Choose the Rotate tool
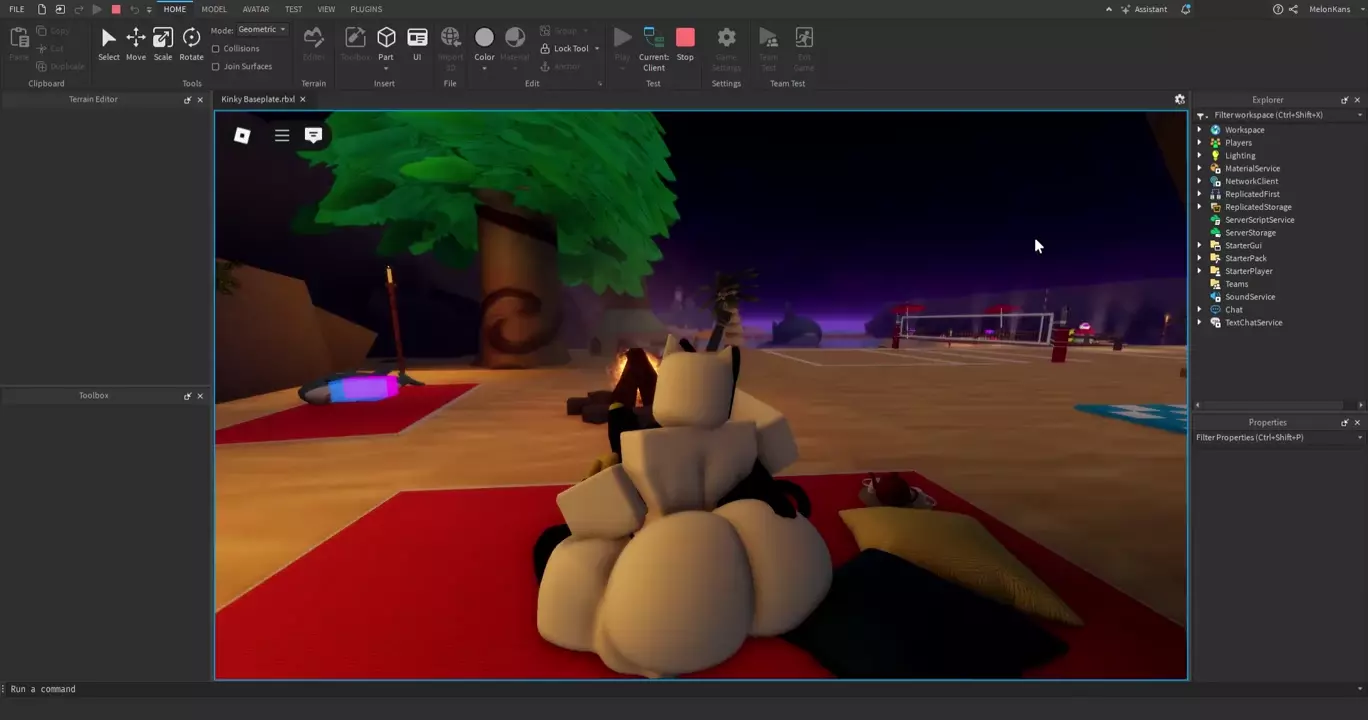Viewport: 1368px width, 720px height. coord(191,44)
